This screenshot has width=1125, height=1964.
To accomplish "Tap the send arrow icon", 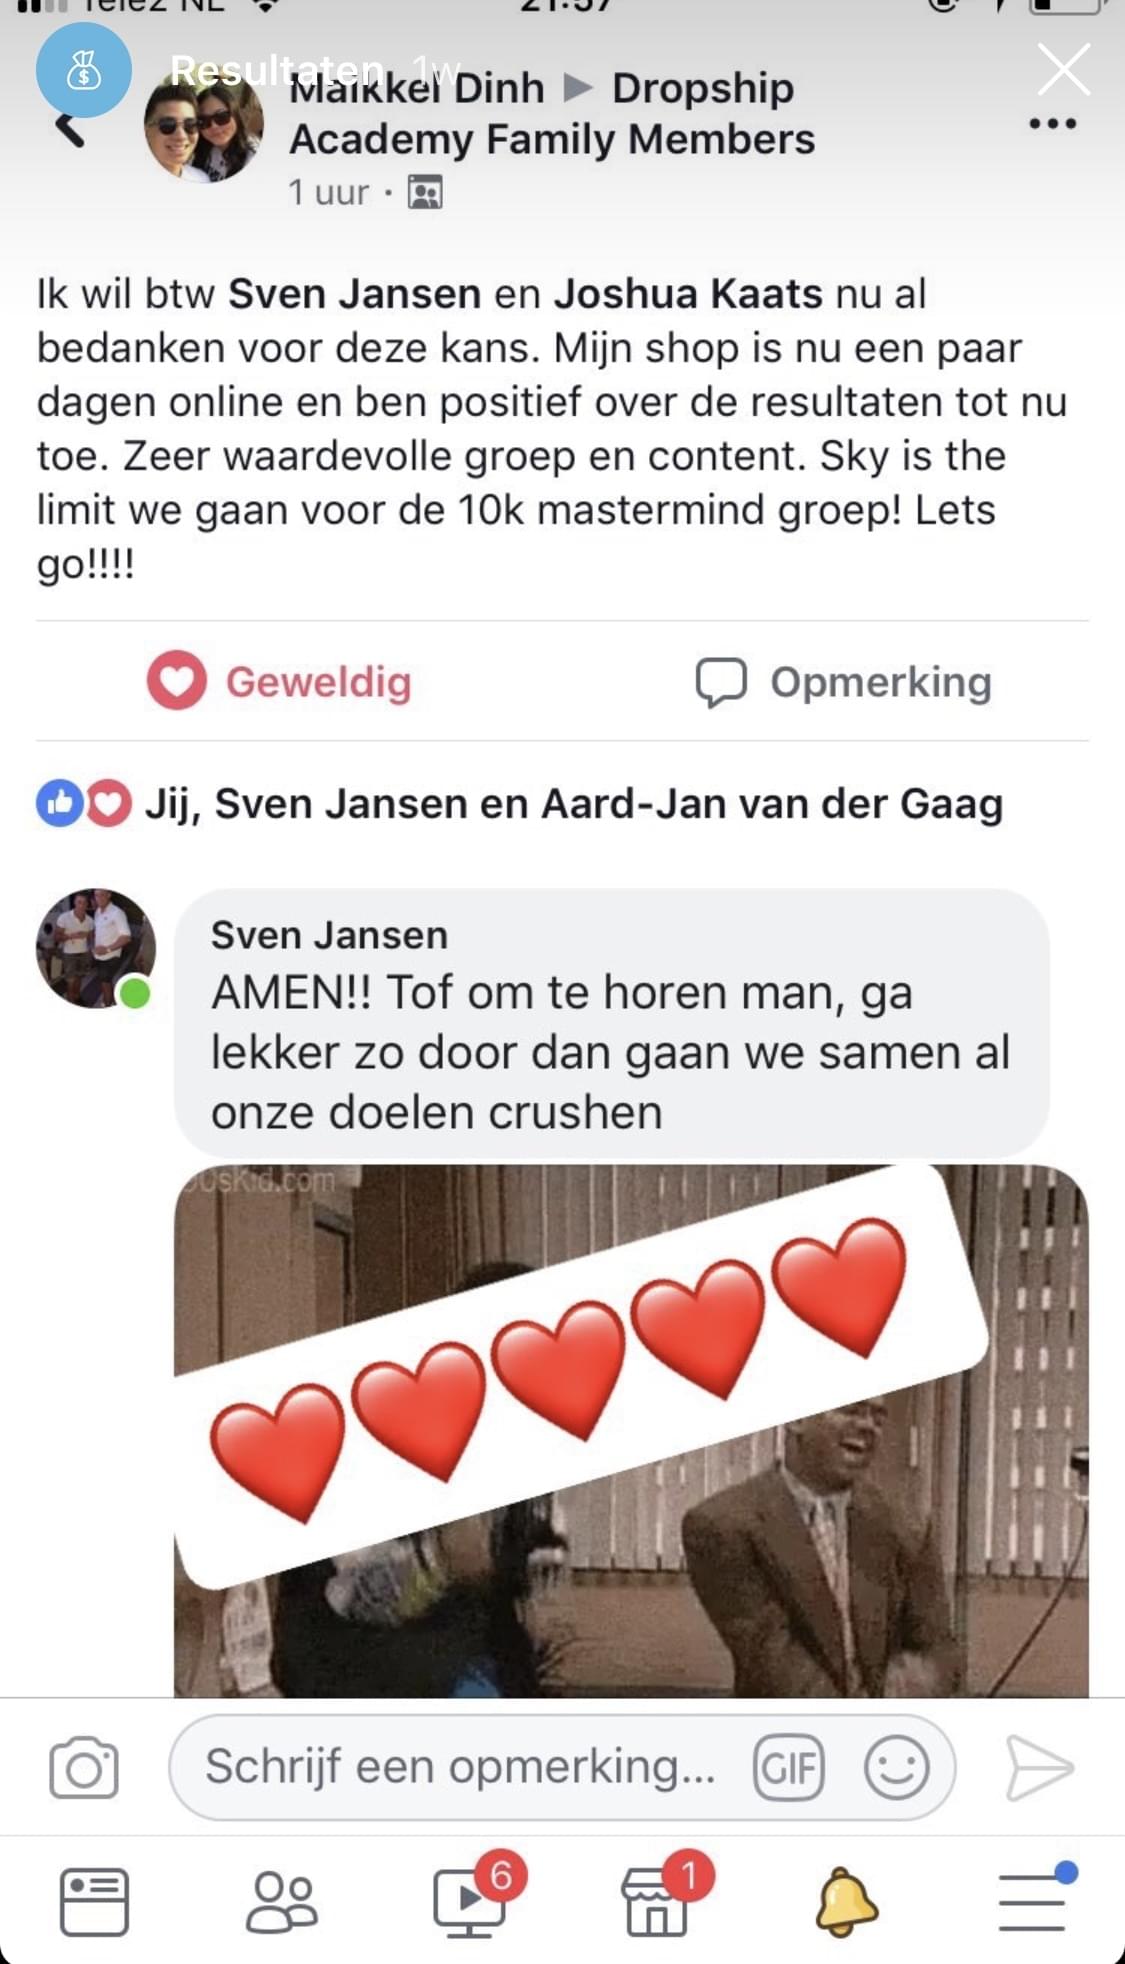I will pos(1039,1768).
